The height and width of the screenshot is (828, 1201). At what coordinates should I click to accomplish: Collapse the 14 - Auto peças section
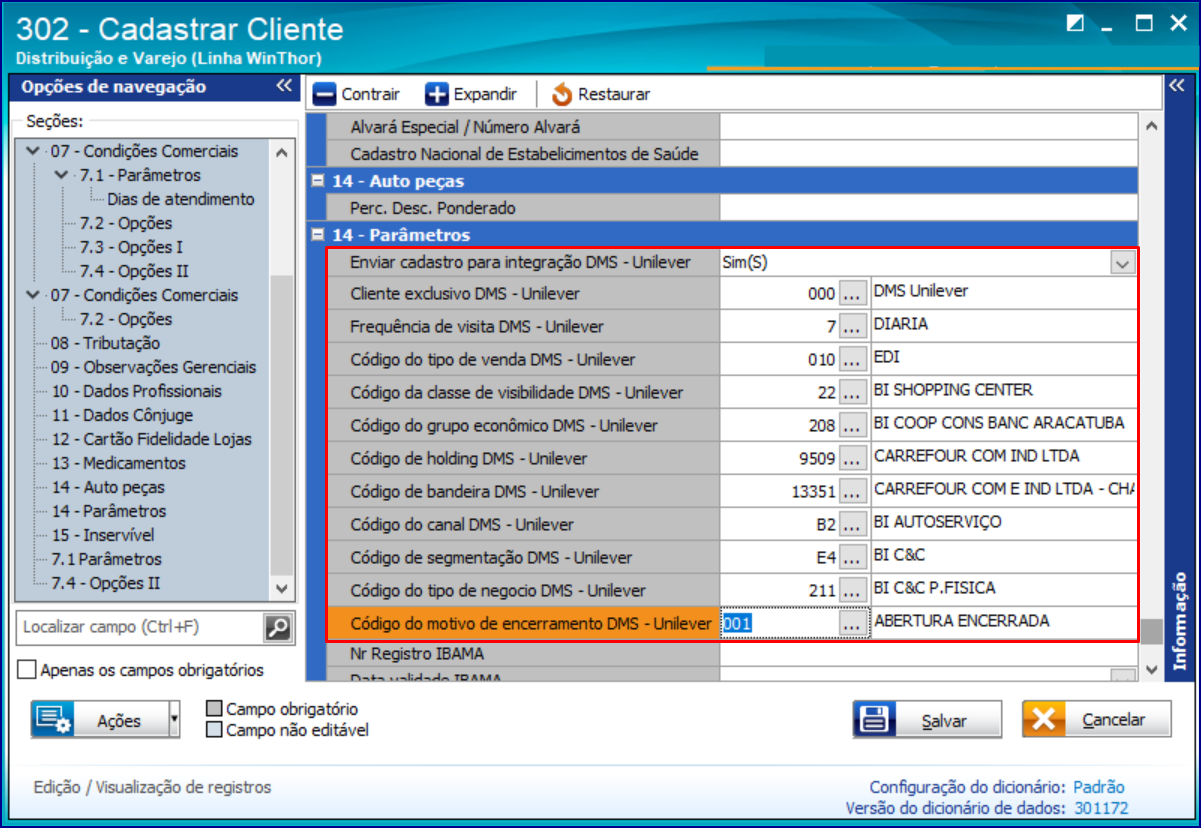coord(318,182)
